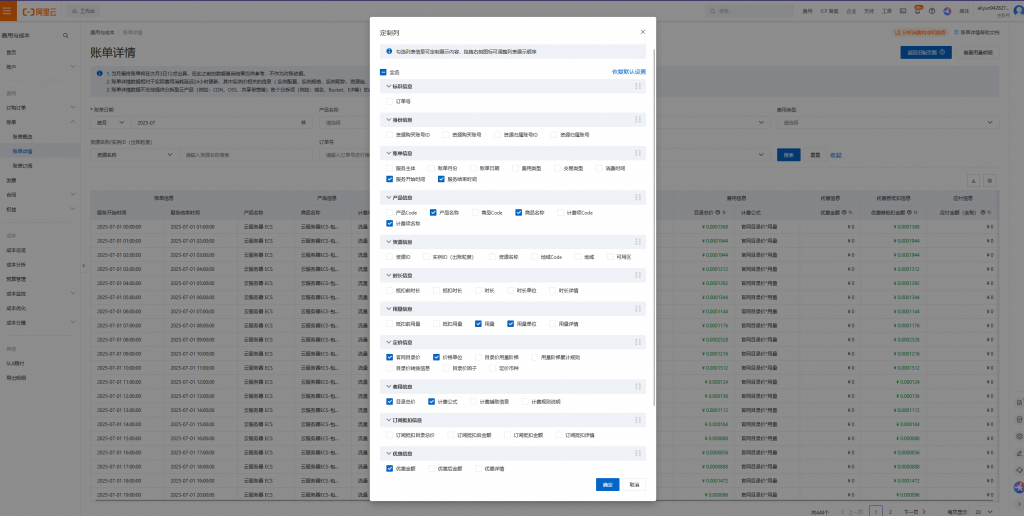Click the drag handle of 标识信息 section
This screenshot has width=1024, height=516.
(x=637, y=88)
